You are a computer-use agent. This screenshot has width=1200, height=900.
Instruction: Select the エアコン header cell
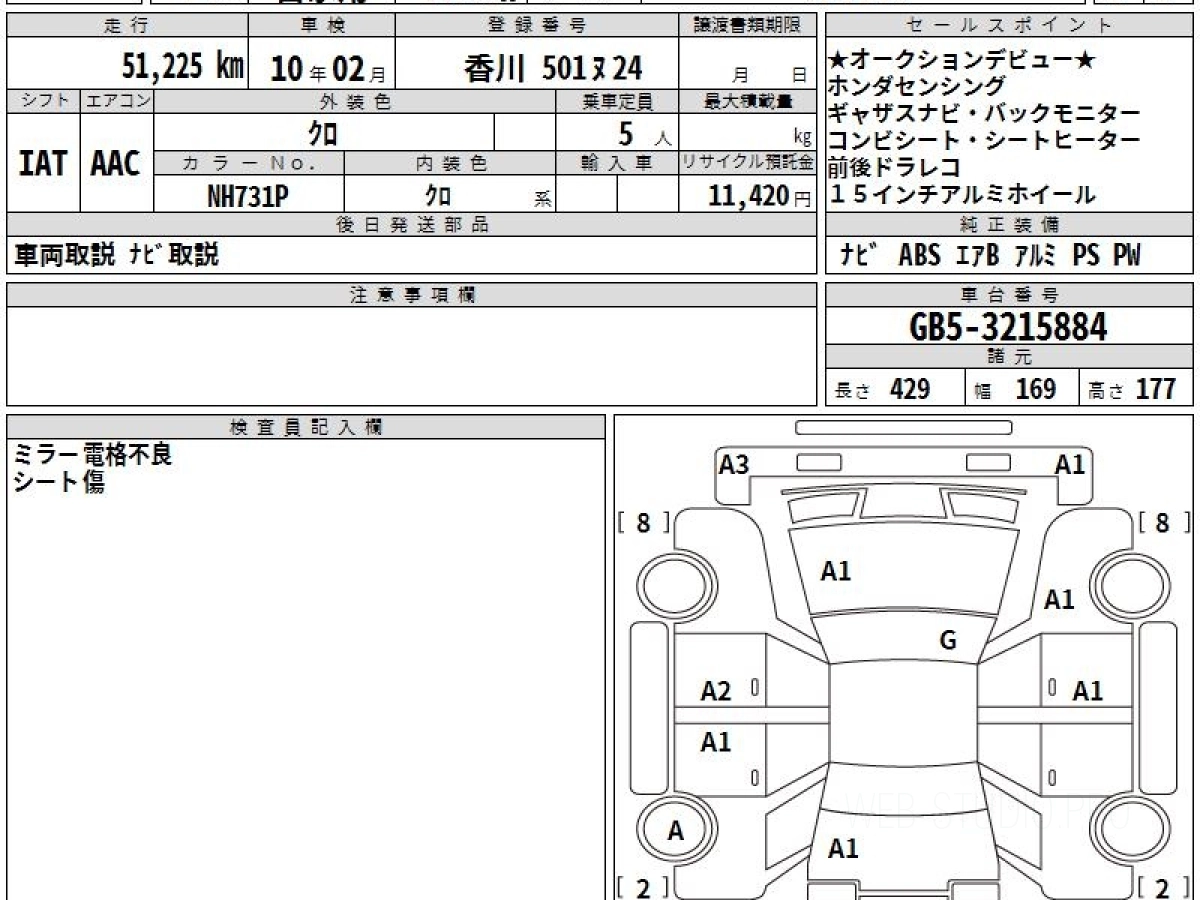tap(117, 101)
